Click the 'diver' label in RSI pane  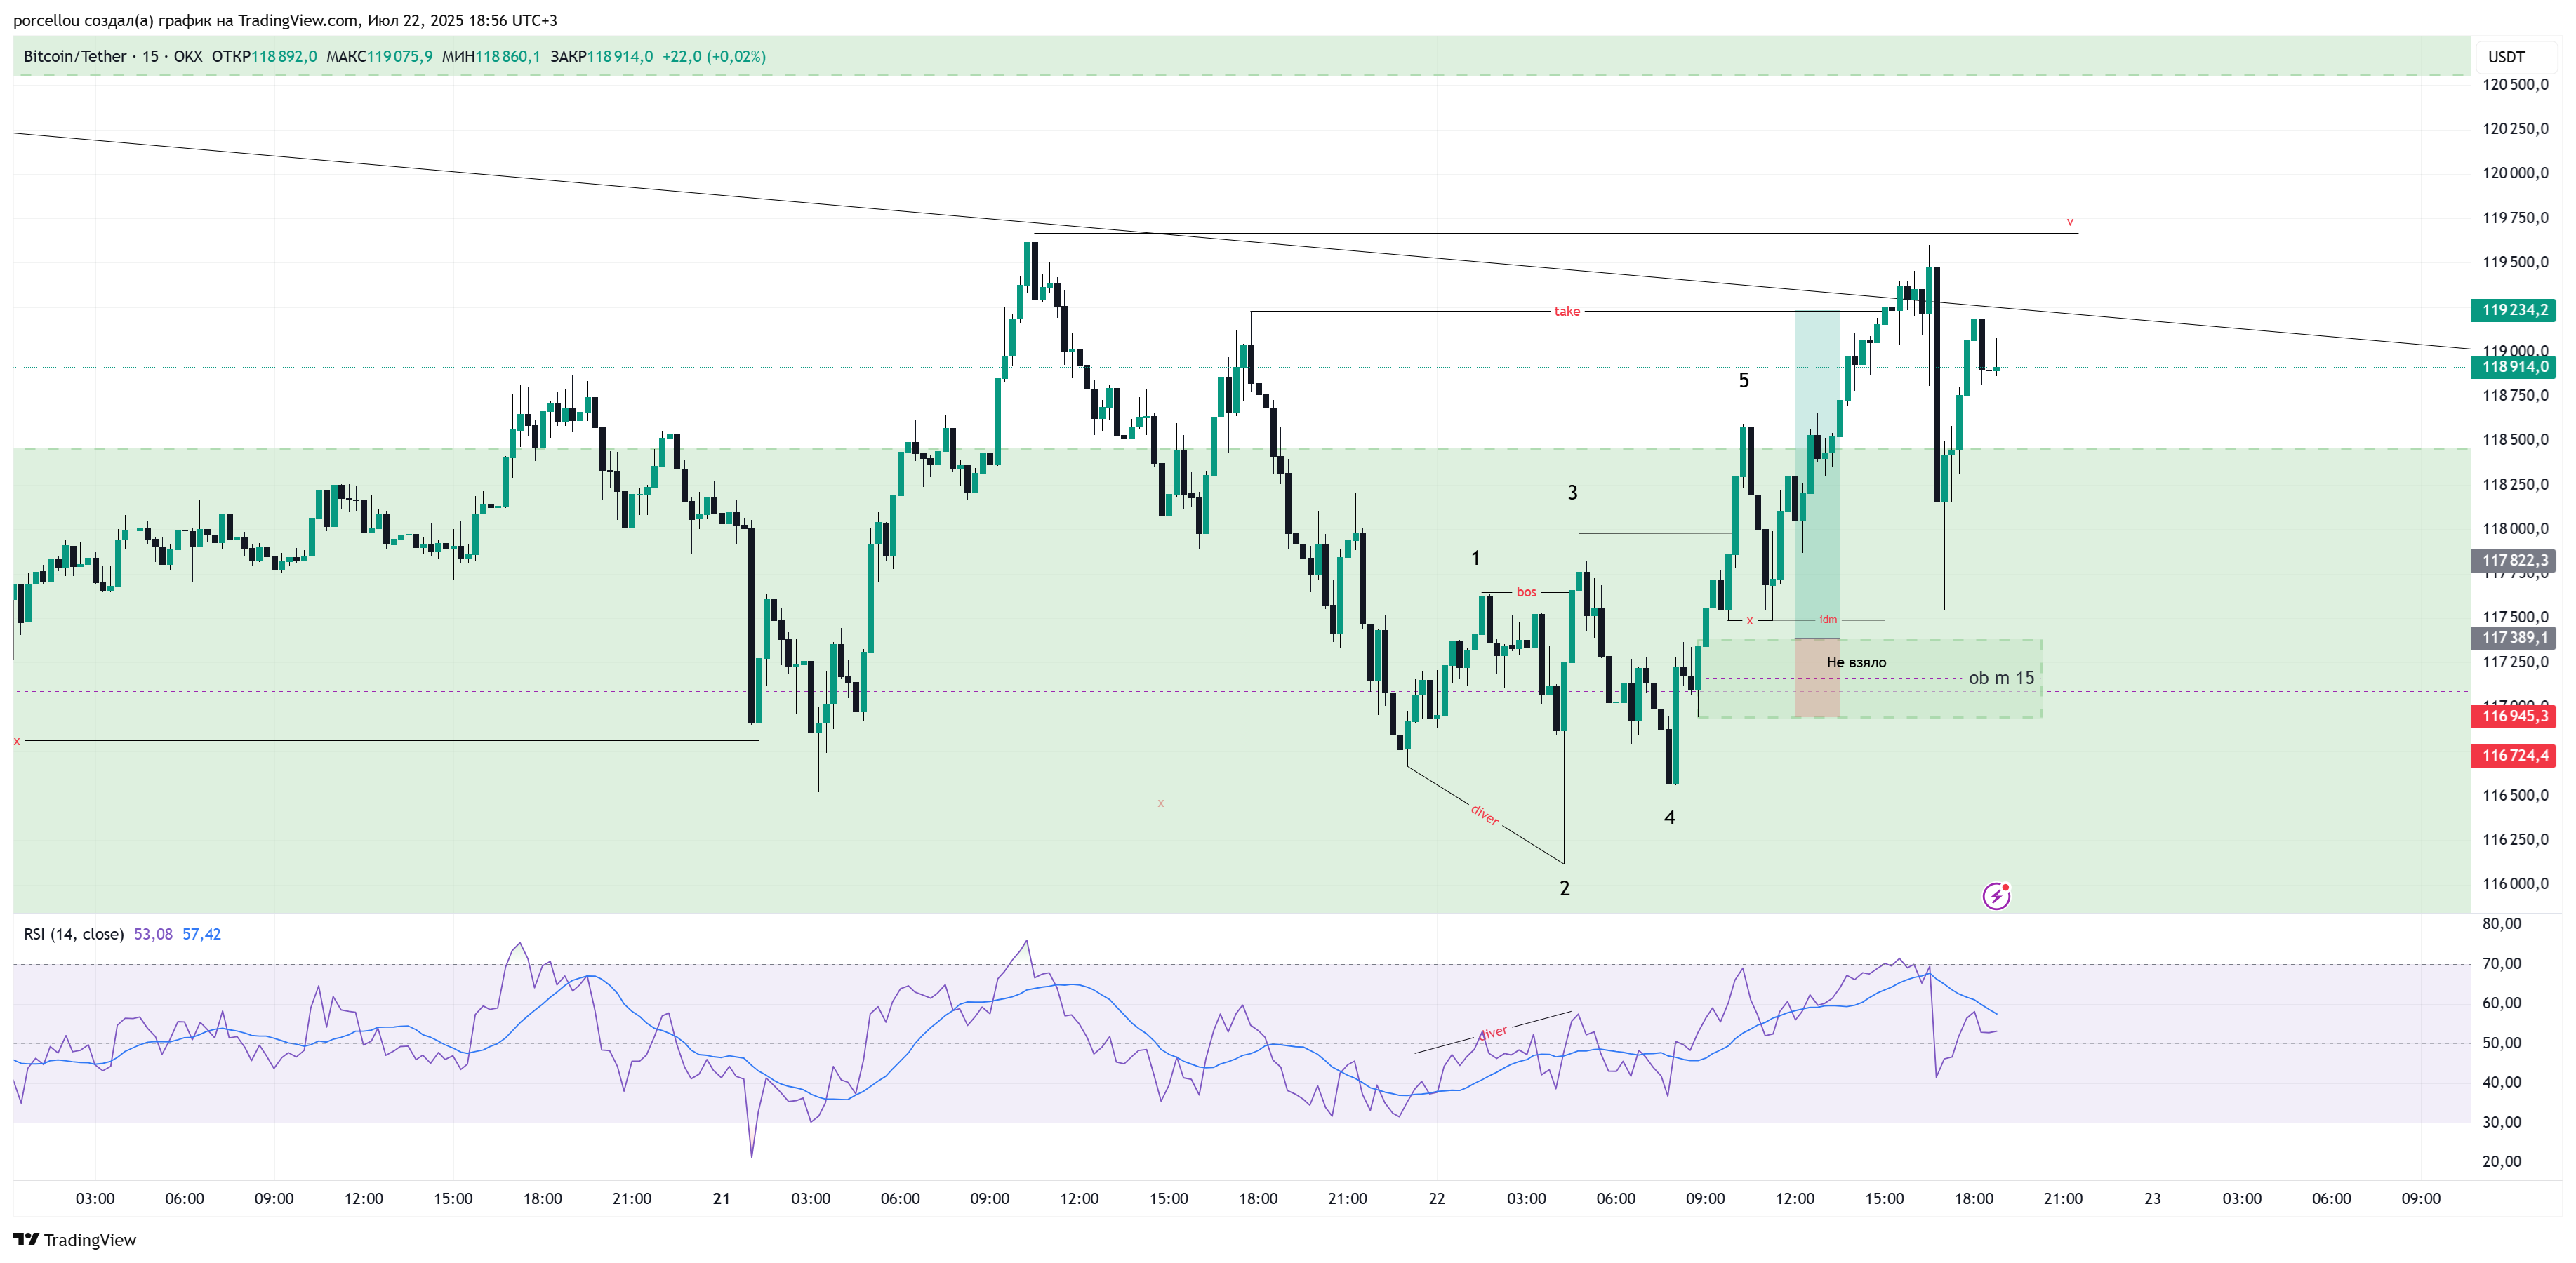click(1493, 1032)
